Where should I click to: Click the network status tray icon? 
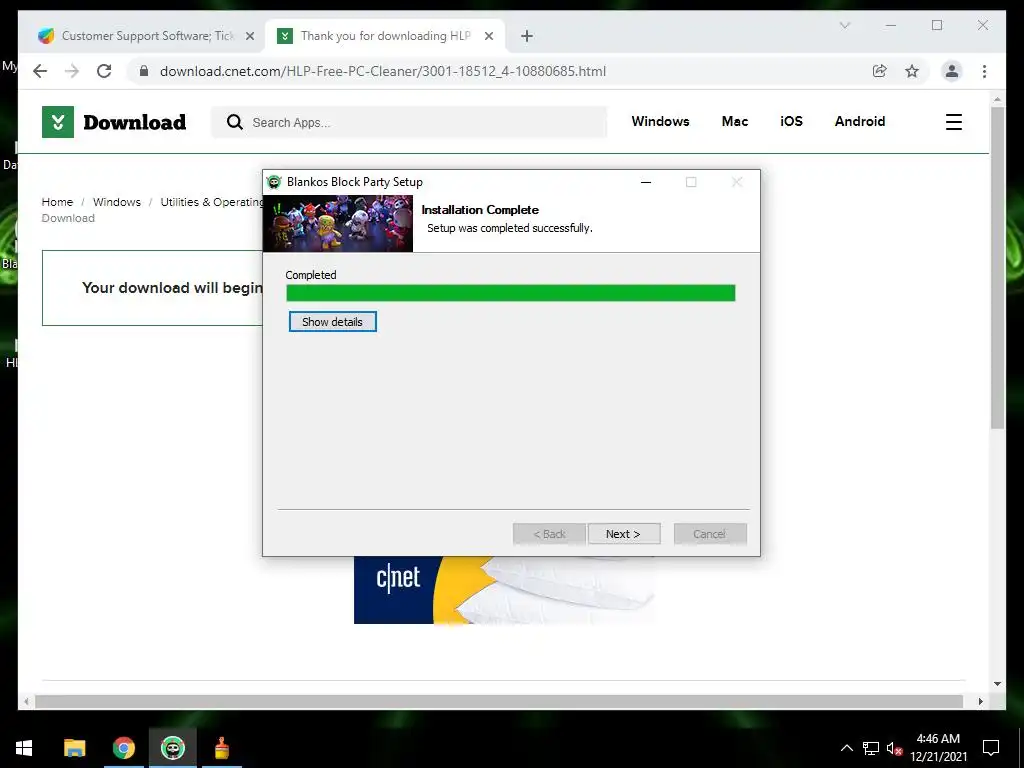click(871, 748)
